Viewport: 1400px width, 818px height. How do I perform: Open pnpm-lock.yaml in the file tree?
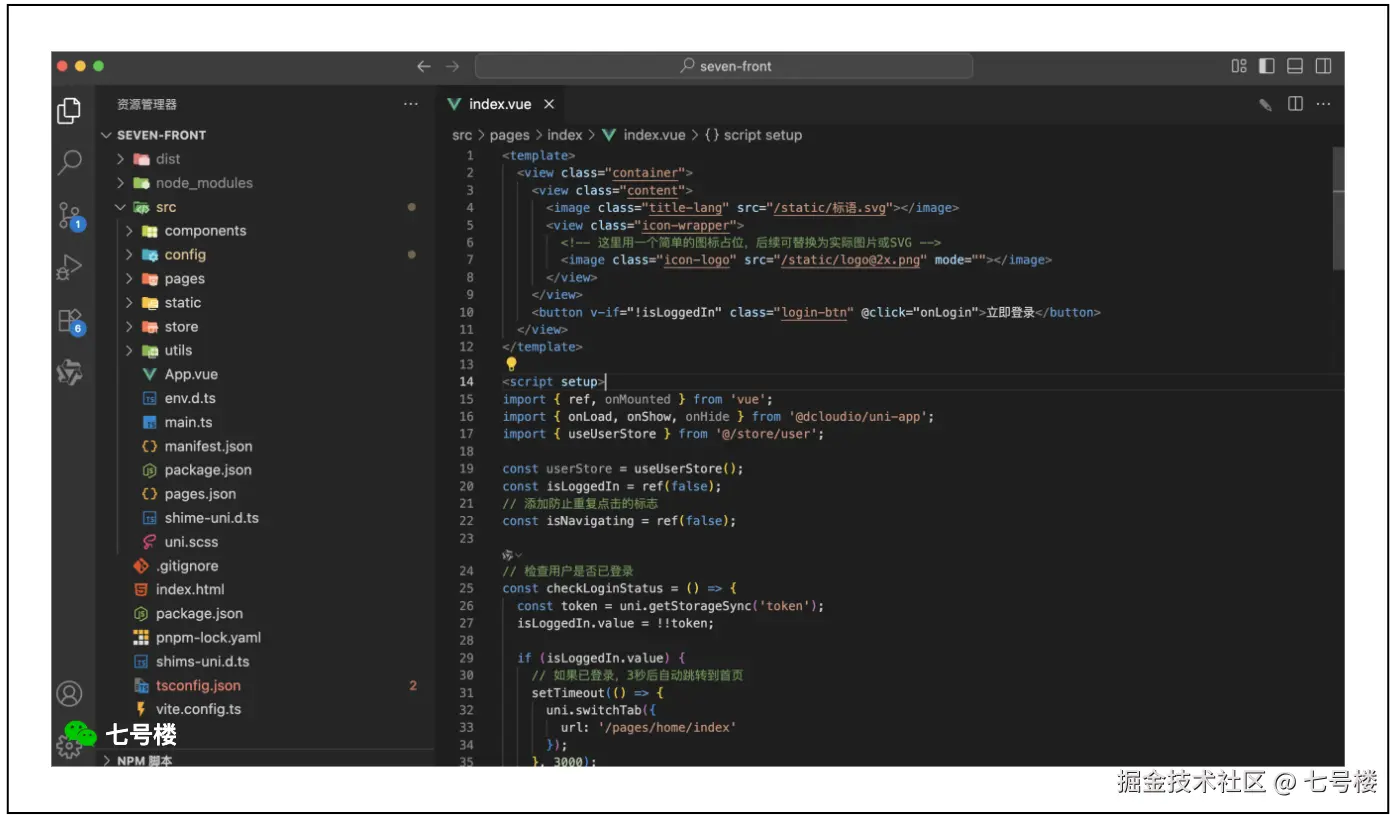[x=208, y=638]
